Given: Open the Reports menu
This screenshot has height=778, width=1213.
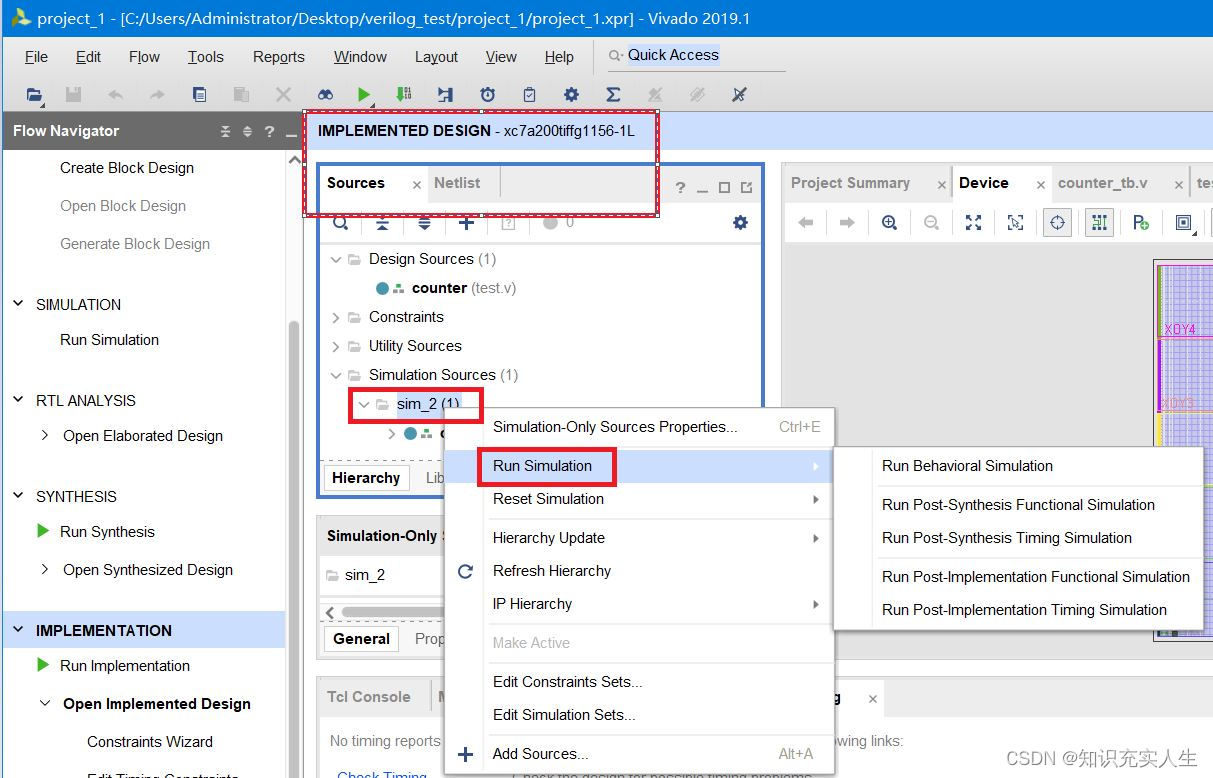Looking at the screenshot, I should (279, 57).
